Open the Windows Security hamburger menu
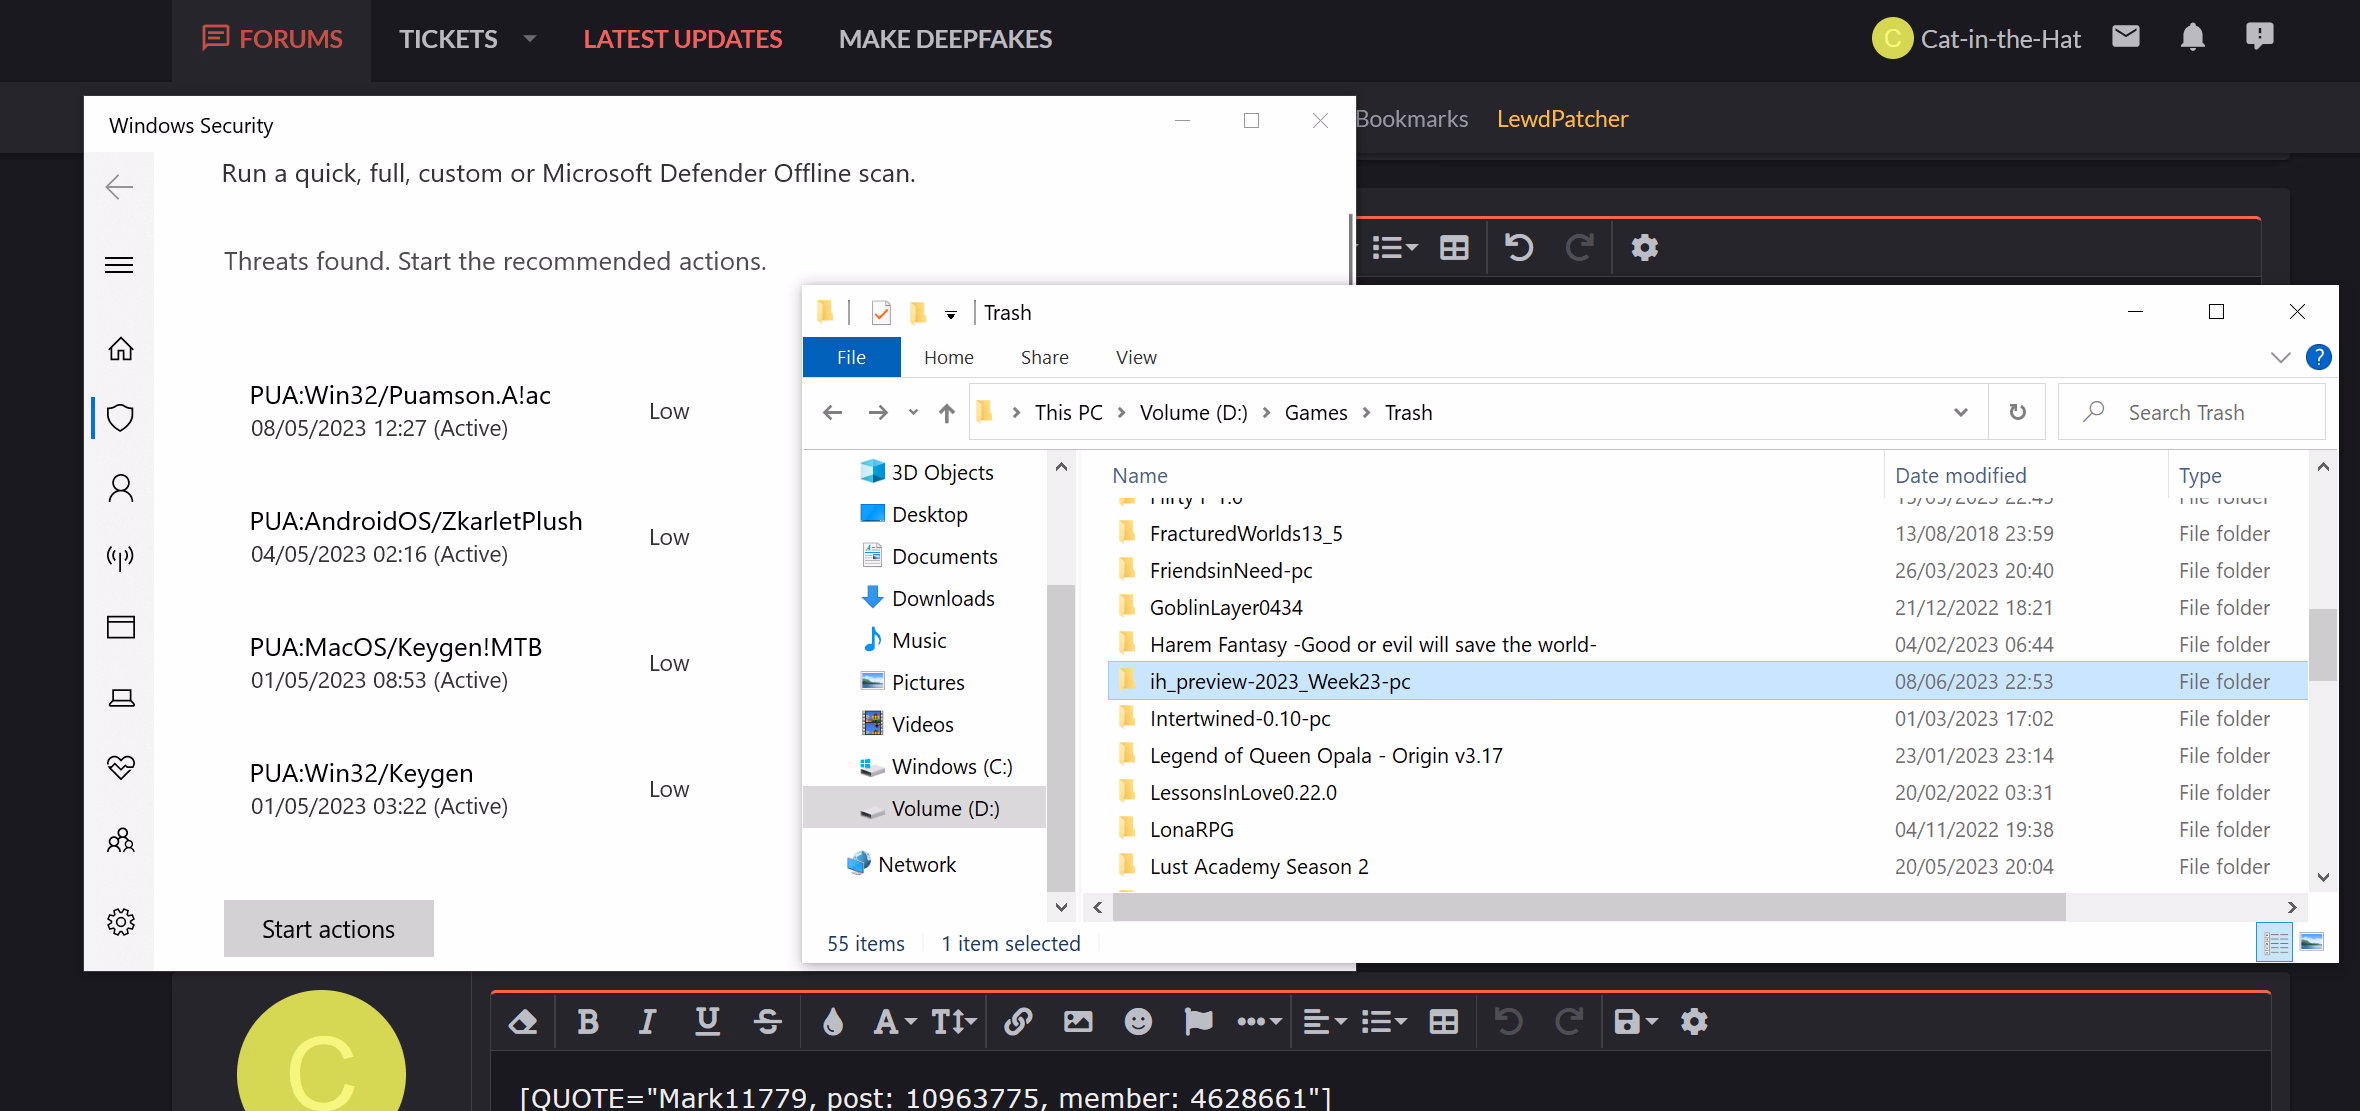The width and height of the screenshot is (2360, 1111). (119, 265)
